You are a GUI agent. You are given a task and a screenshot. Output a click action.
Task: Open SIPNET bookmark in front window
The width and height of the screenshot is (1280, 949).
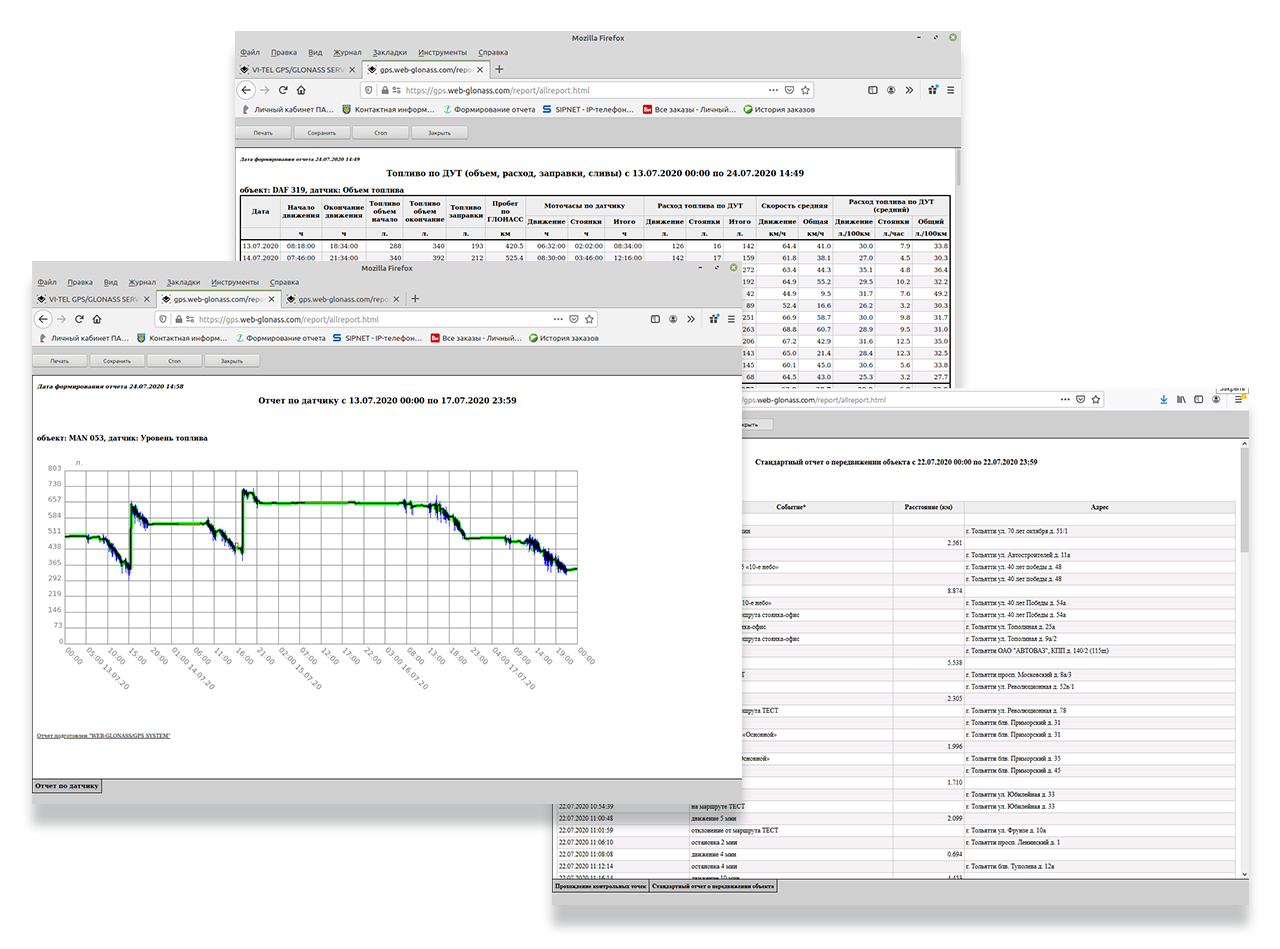pos(378,338)
